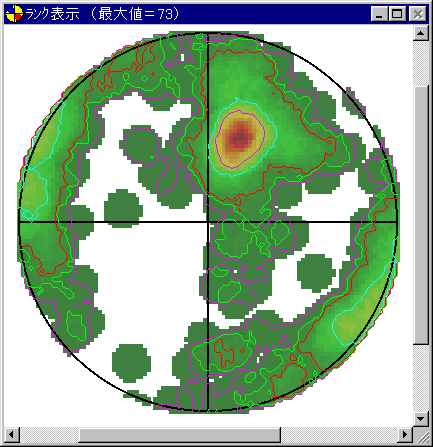
Task: Click the vertical scrollbar up arrow
Action: point(421,33)
